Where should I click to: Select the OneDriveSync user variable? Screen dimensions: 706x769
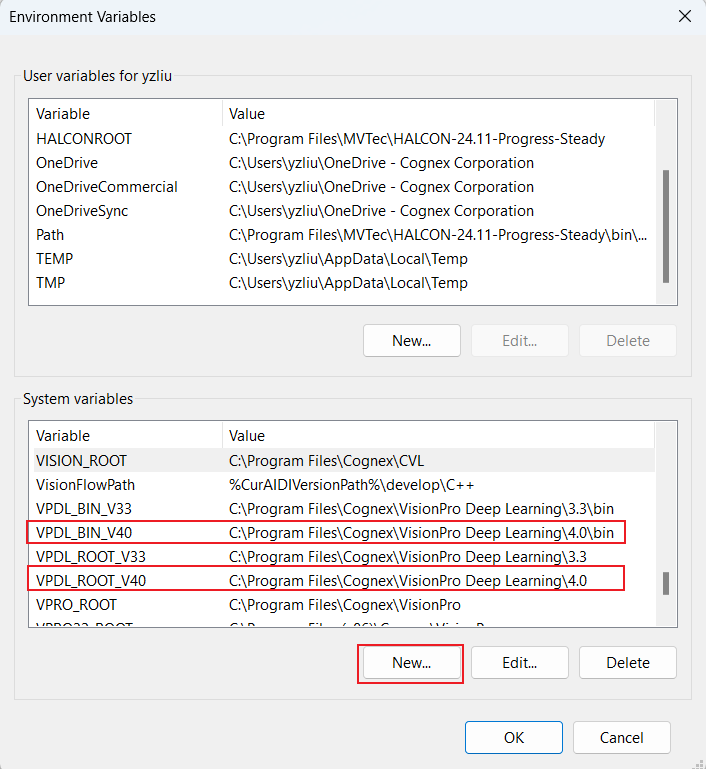(x=344, y=211)
